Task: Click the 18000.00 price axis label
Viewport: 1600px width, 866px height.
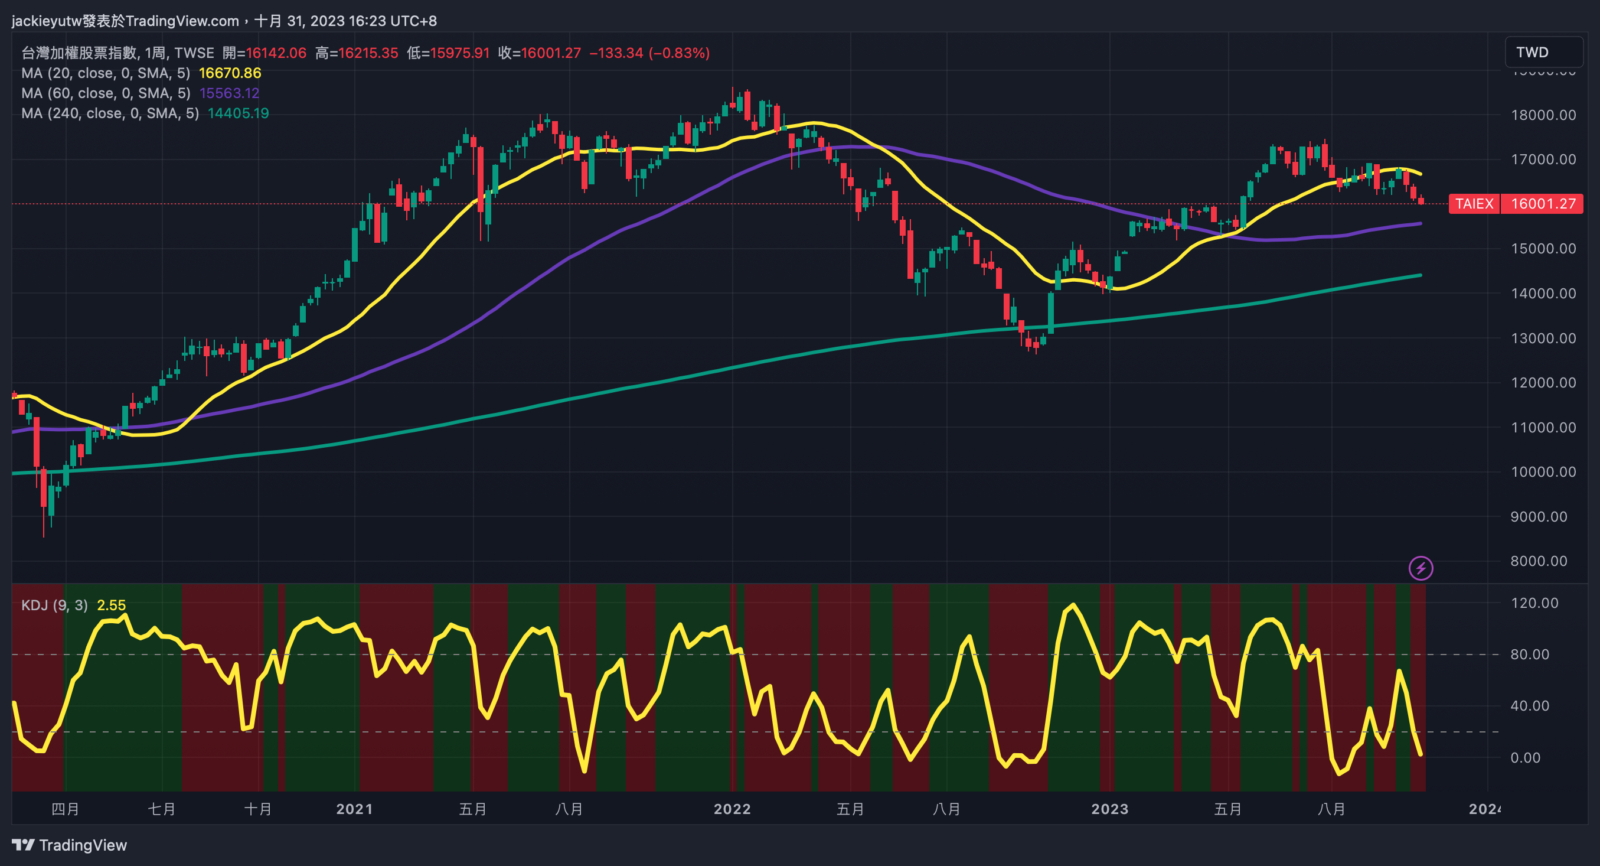Action: (x=1543, y=115)
